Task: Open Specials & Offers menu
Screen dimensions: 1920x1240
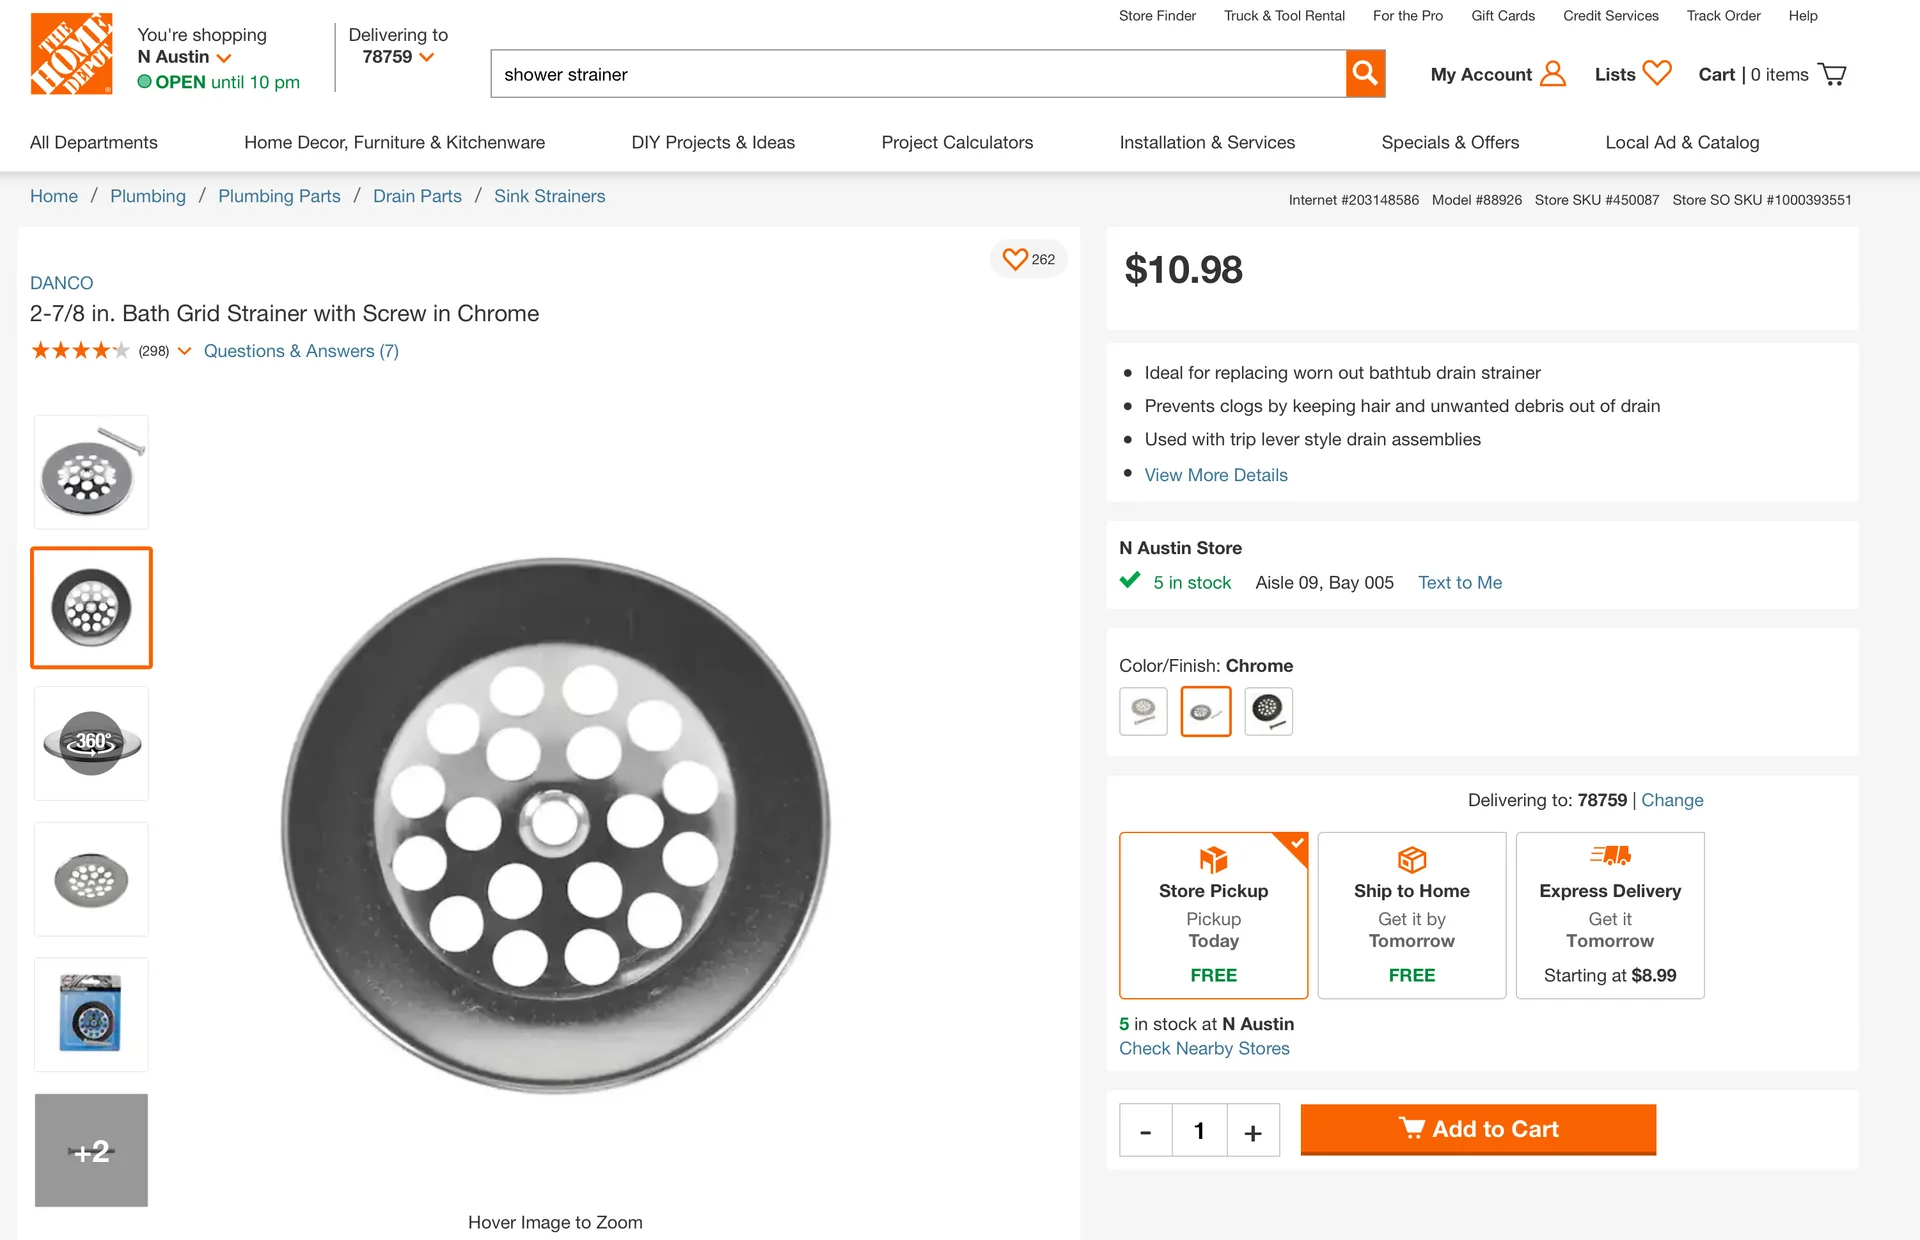Action: tap(1450, 142)
